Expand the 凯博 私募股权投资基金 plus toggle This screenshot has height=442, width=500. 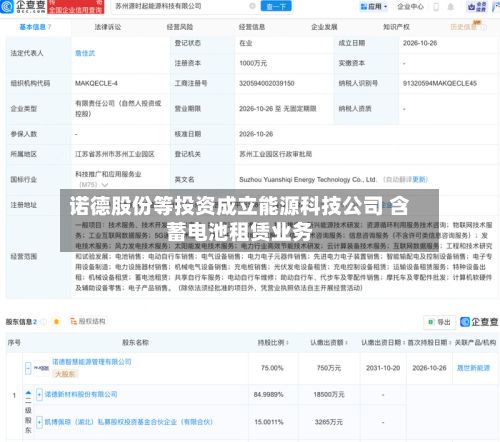(x=39, y=422)
